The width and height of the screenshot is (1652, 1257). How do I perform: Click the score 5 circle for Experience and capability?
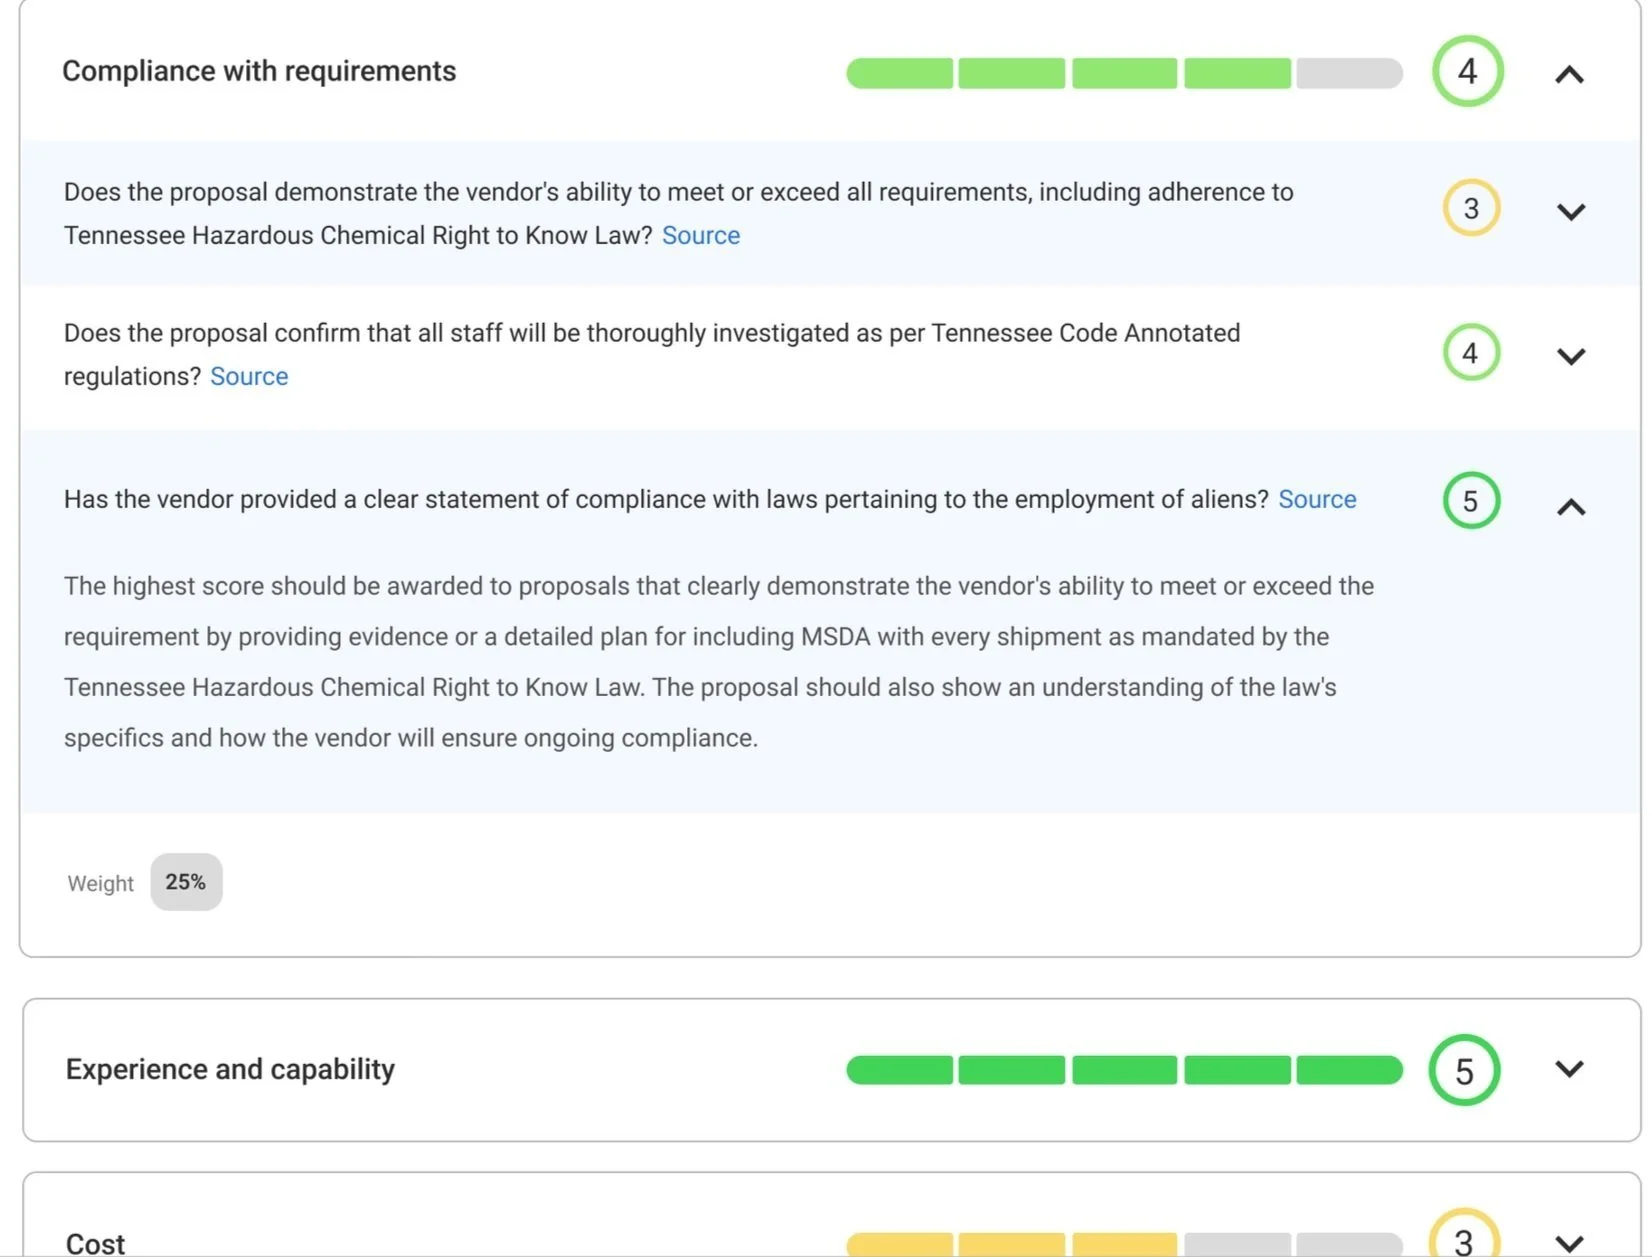[1464, 1070]
